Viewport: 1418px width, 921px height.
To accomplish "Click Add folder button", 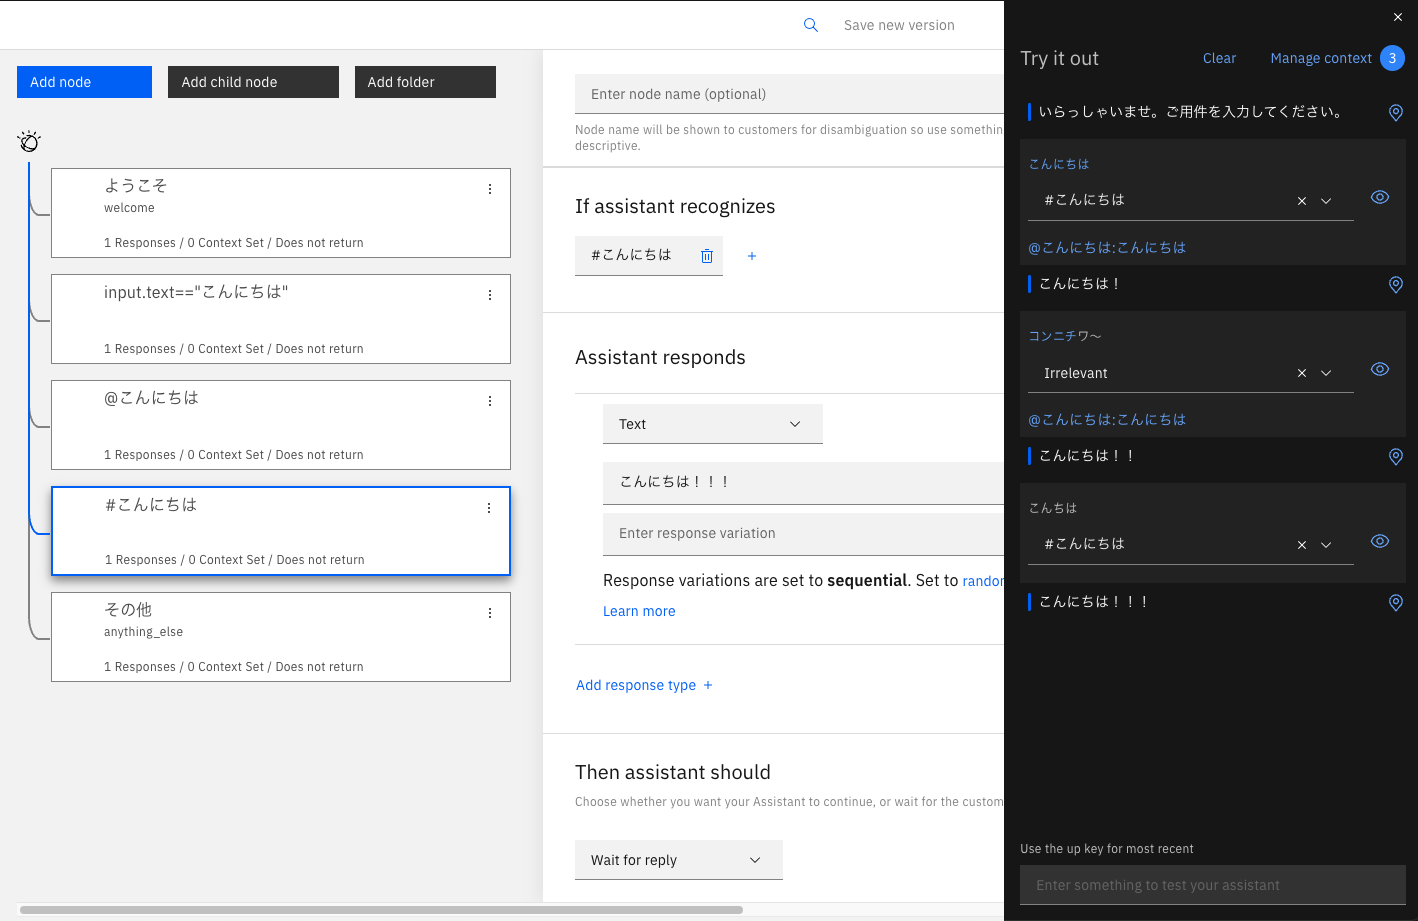I will pyautogui.click(x=425, y=82).
